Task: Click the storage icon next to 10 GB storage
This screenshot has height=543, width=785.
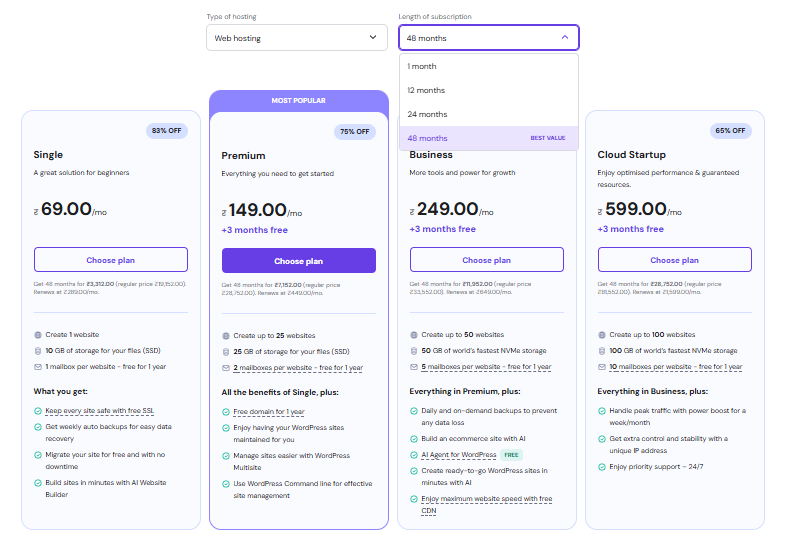Action: (38, 351)
